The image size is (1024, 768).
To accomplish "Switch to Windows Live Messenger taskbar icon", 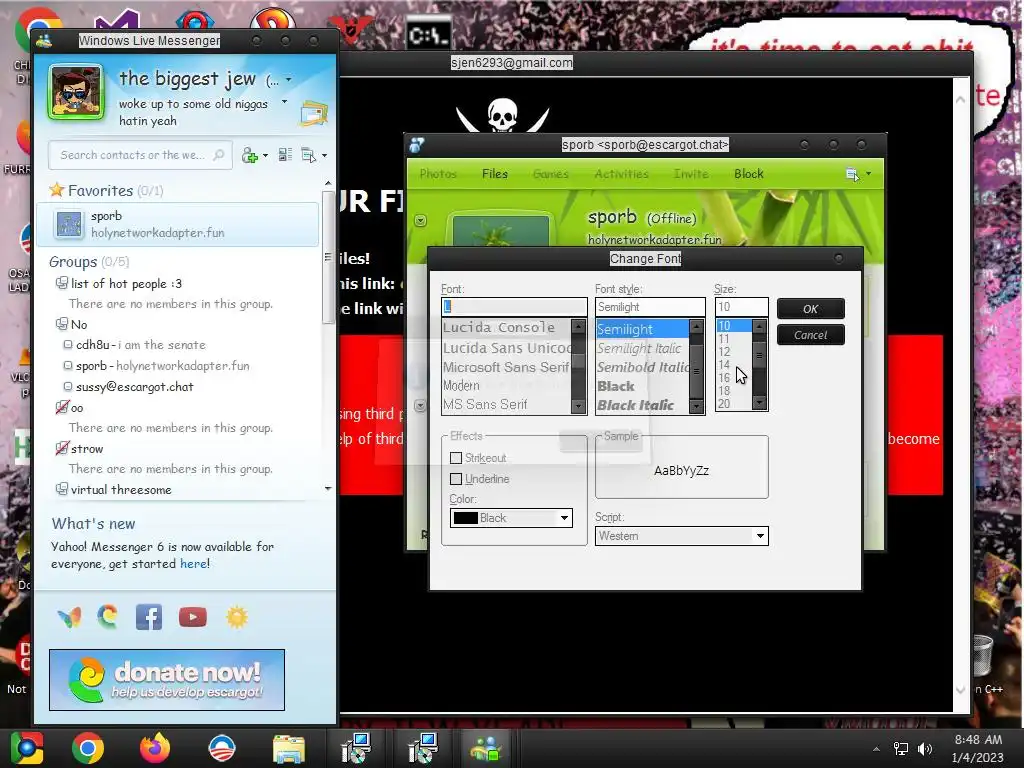I will (485, 748).
